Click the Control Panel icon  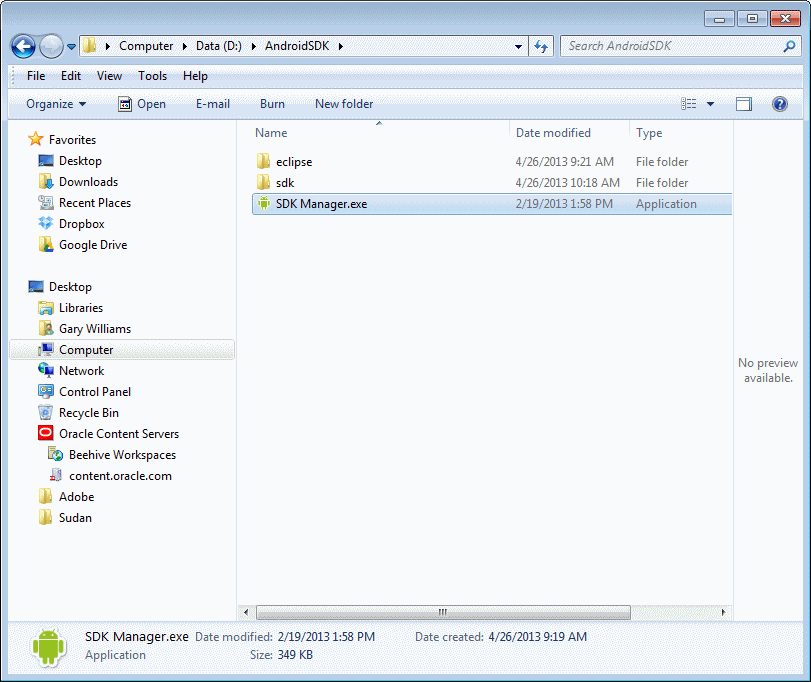46,391
